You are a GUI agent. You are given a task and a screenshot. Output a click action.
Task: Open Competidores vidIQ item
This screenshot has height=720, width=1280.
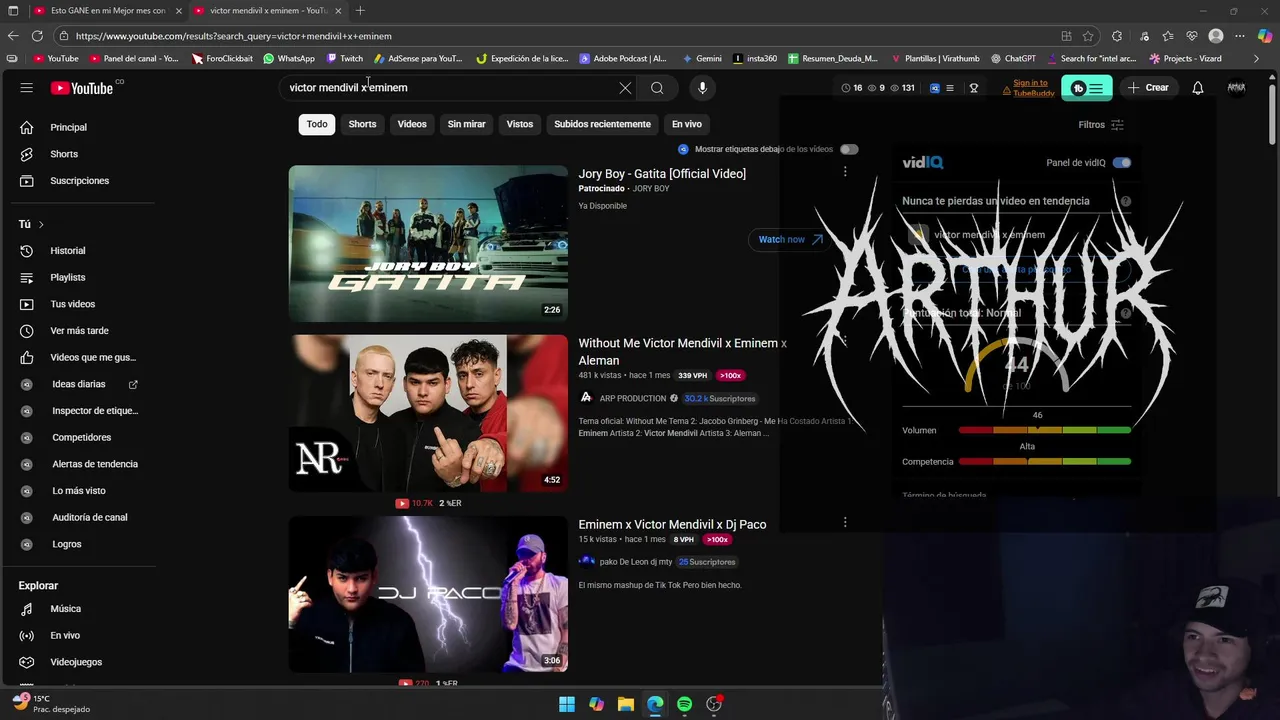coord(81,437)
